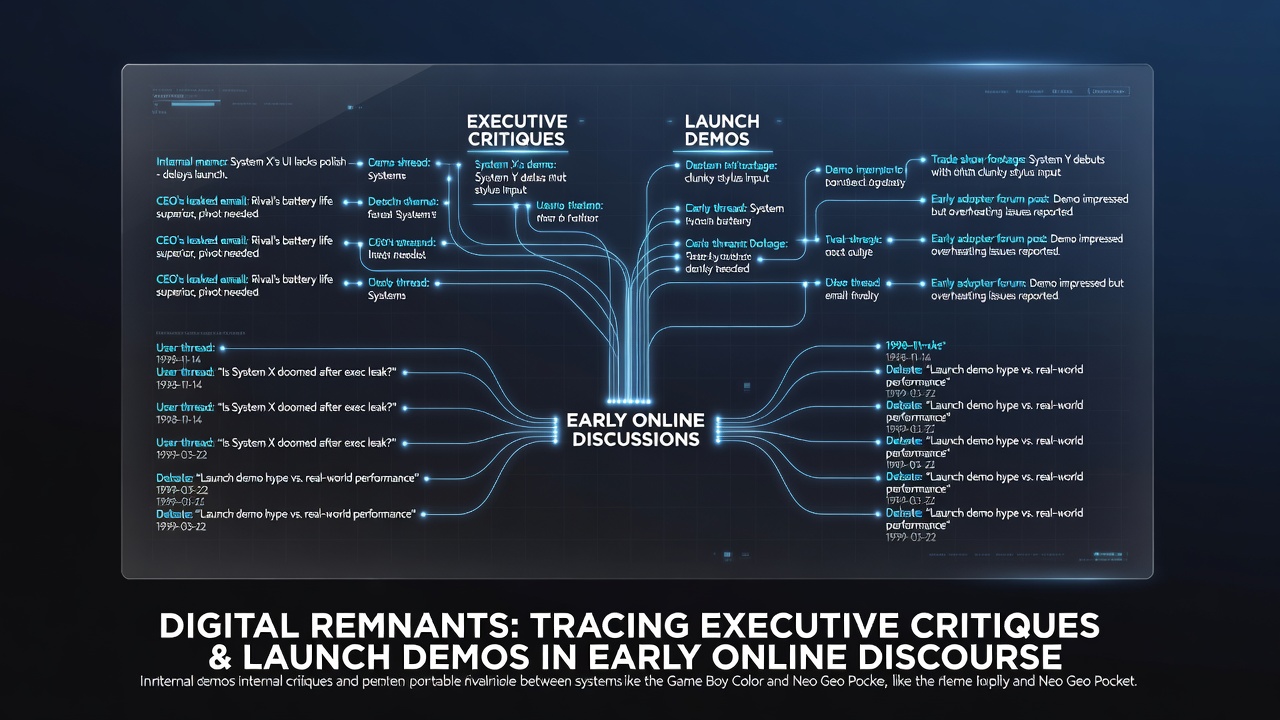Click the DIGITAL REMNANTS main title
The width and height of the screenshot is (1280, 720).
coord(629,642)
